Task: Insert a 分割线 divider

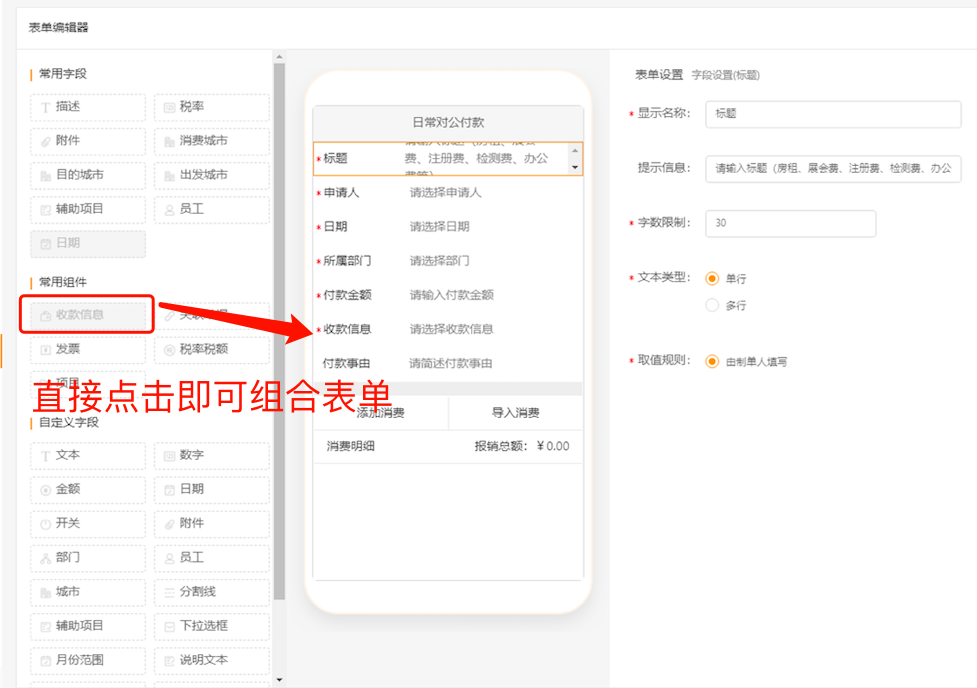Action: pyautogui.click(x=211, y=592)
